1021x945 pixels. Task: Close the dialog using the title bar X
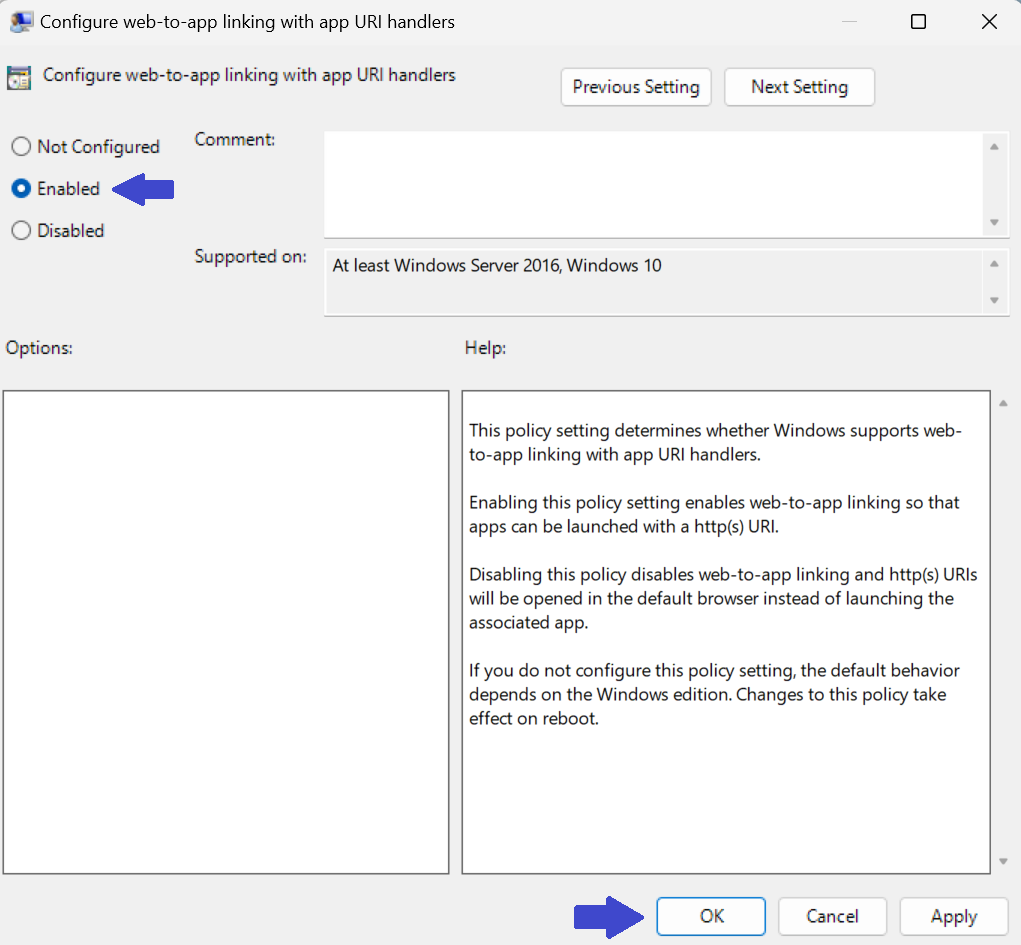[988, 22]
